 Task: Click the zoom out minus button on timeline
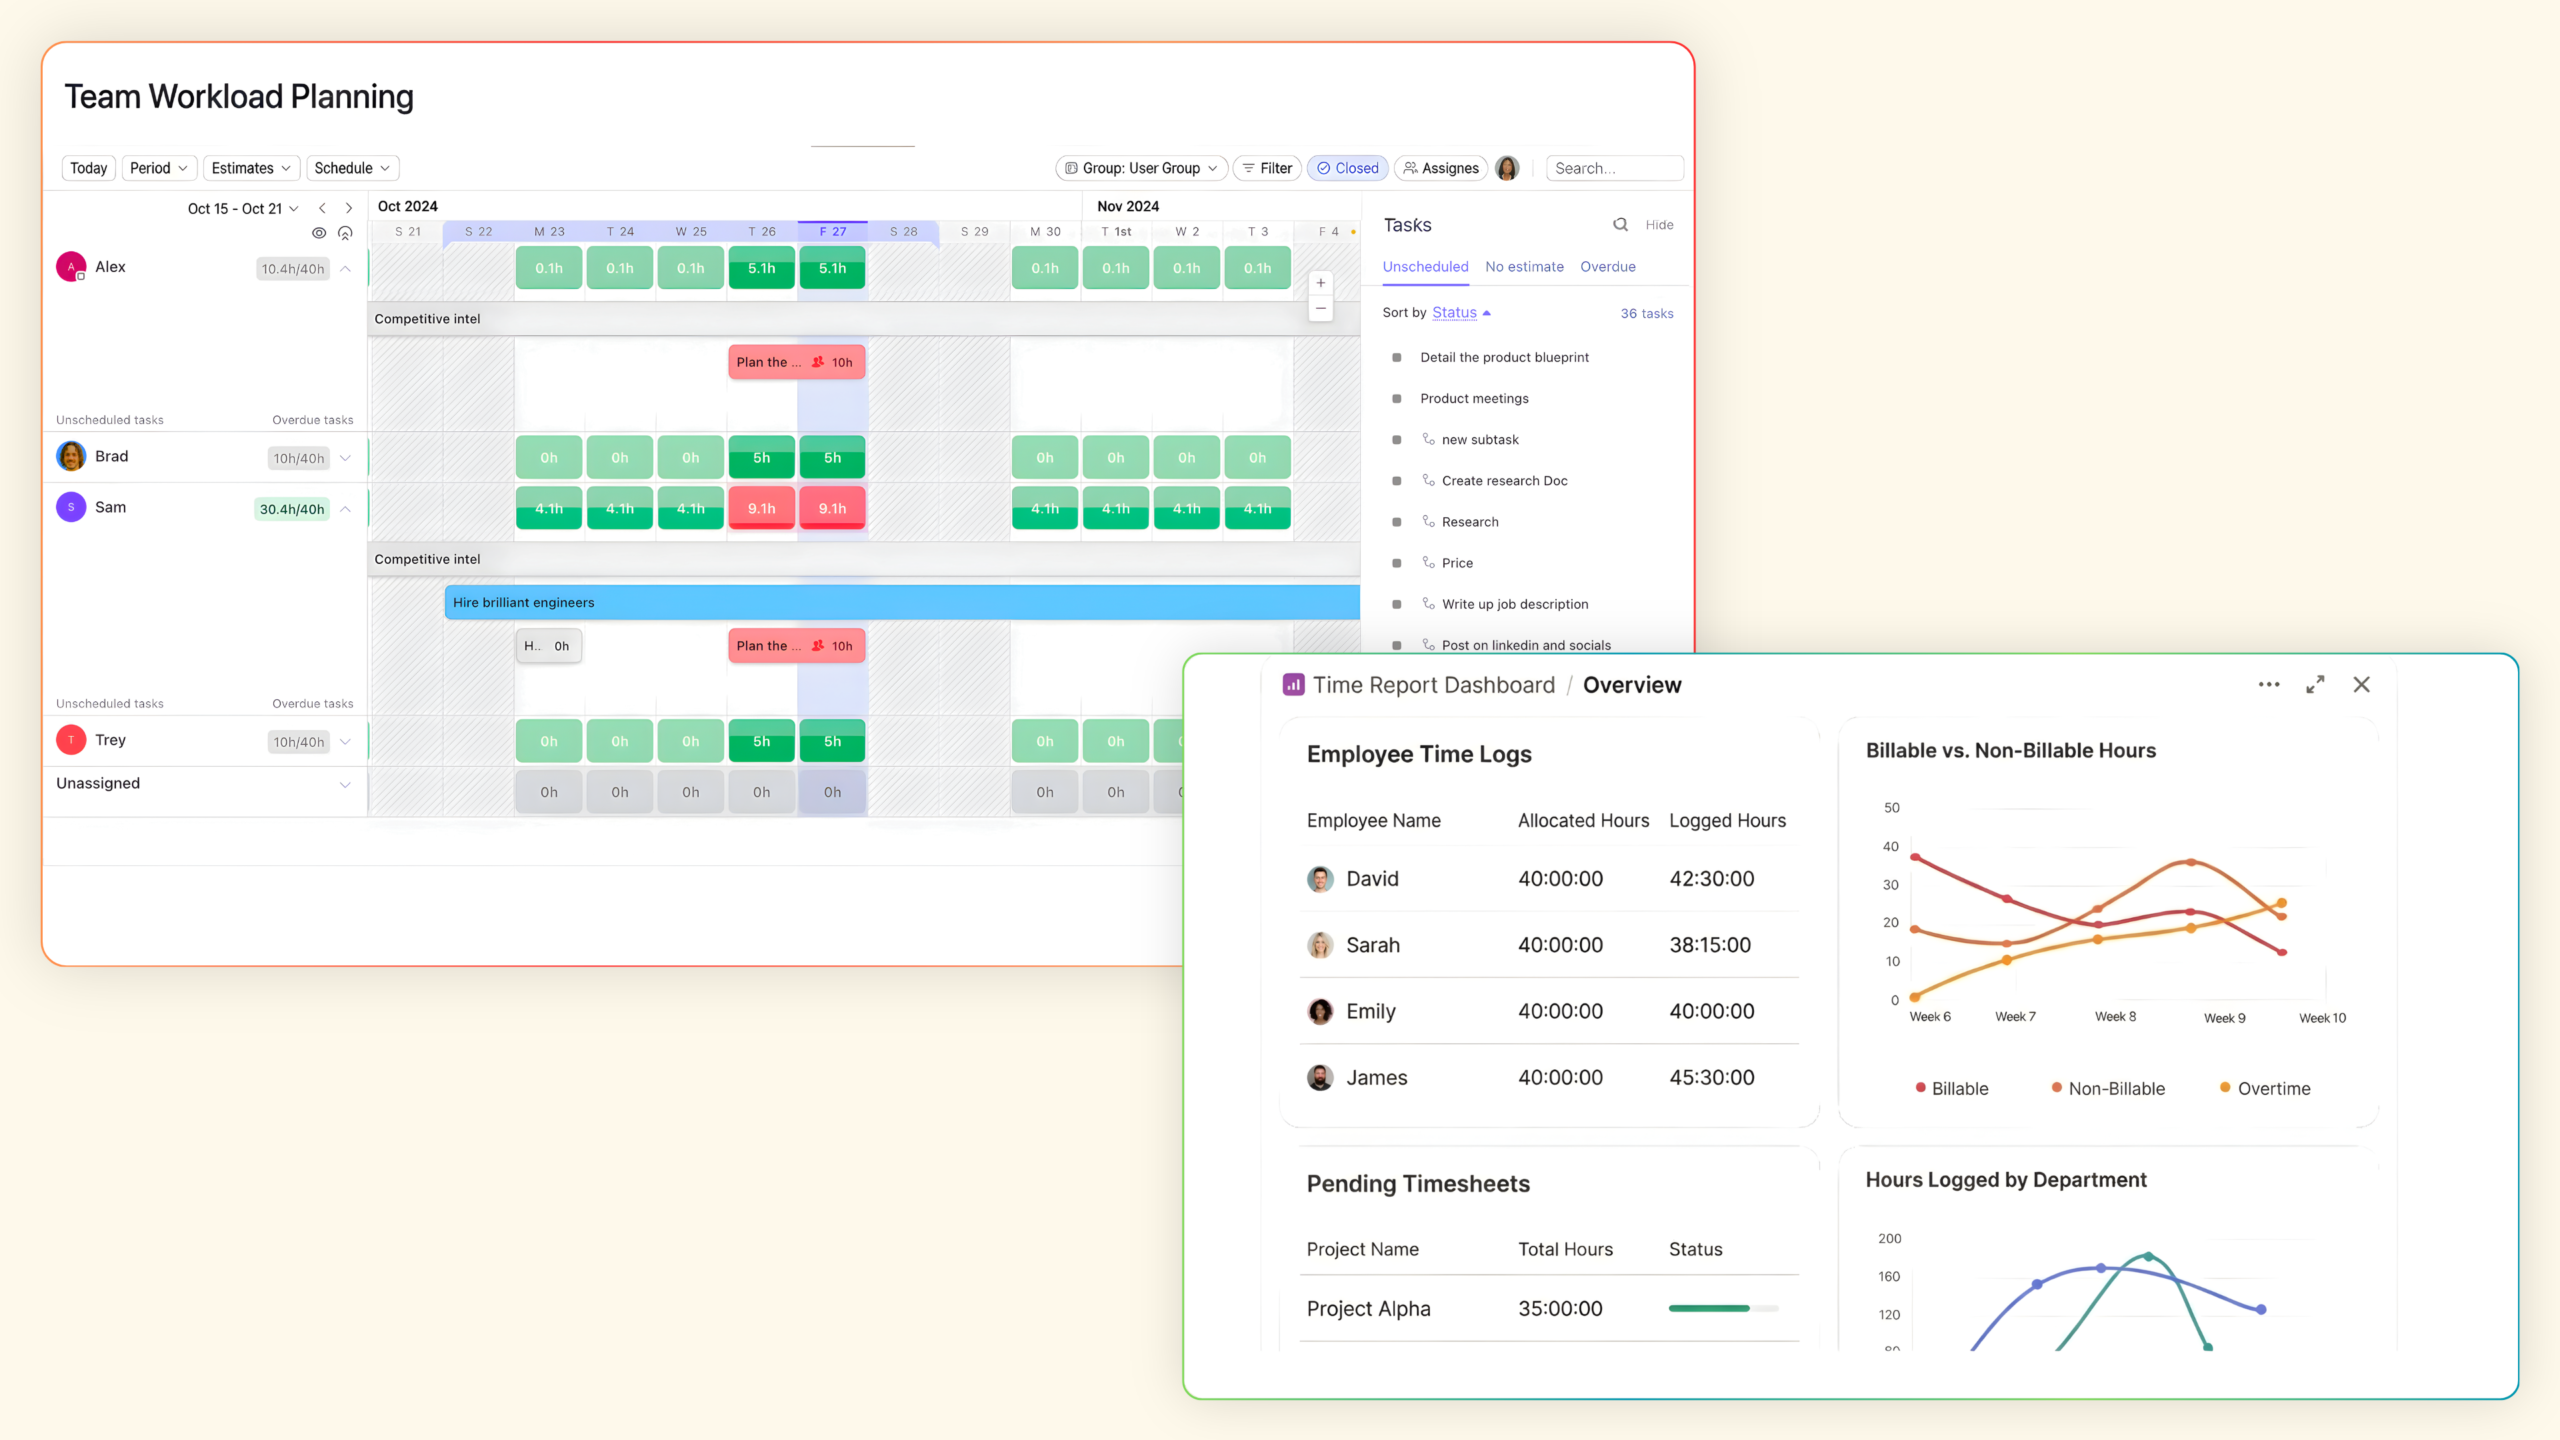1321,309
